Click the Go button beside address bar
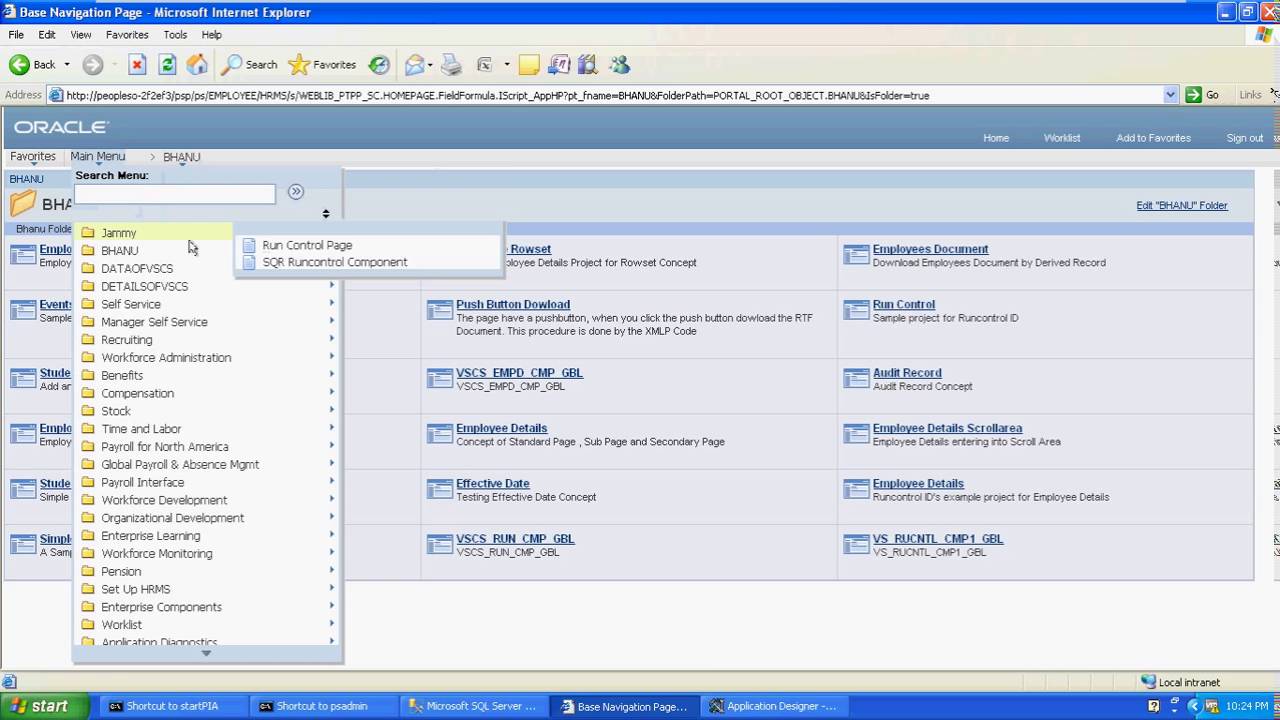The width and height of the screenshot is (1280, 720). coord(1203,95)
